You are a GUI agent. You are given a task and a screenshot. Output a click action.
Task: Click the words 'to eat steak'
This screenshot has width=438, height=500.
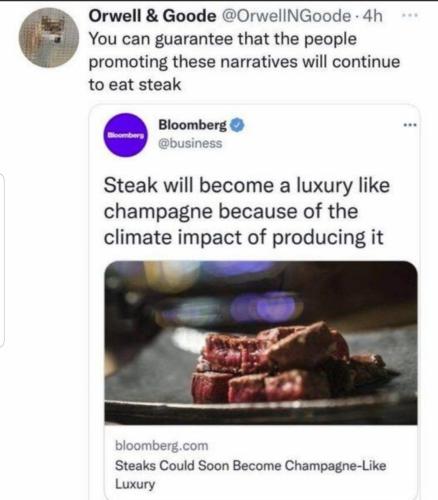[x=135, y=84]
